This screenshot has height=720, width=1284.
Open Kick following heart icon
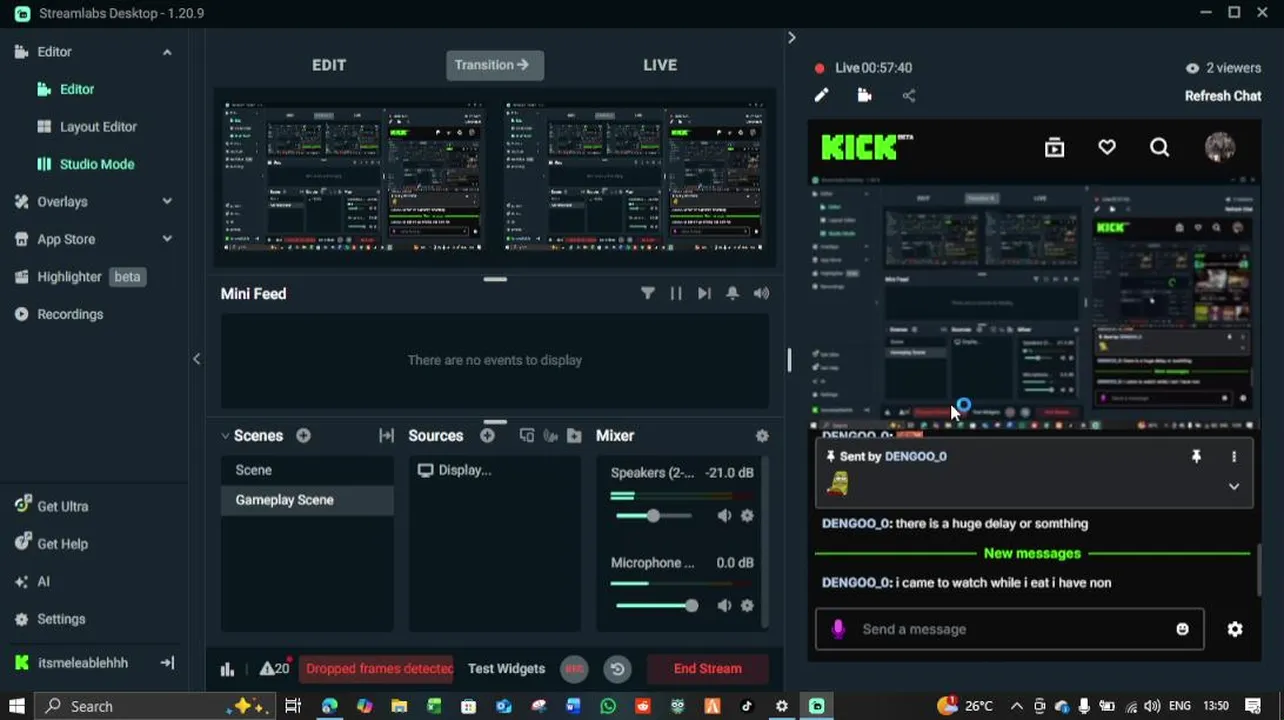[x=1107, y=148]
